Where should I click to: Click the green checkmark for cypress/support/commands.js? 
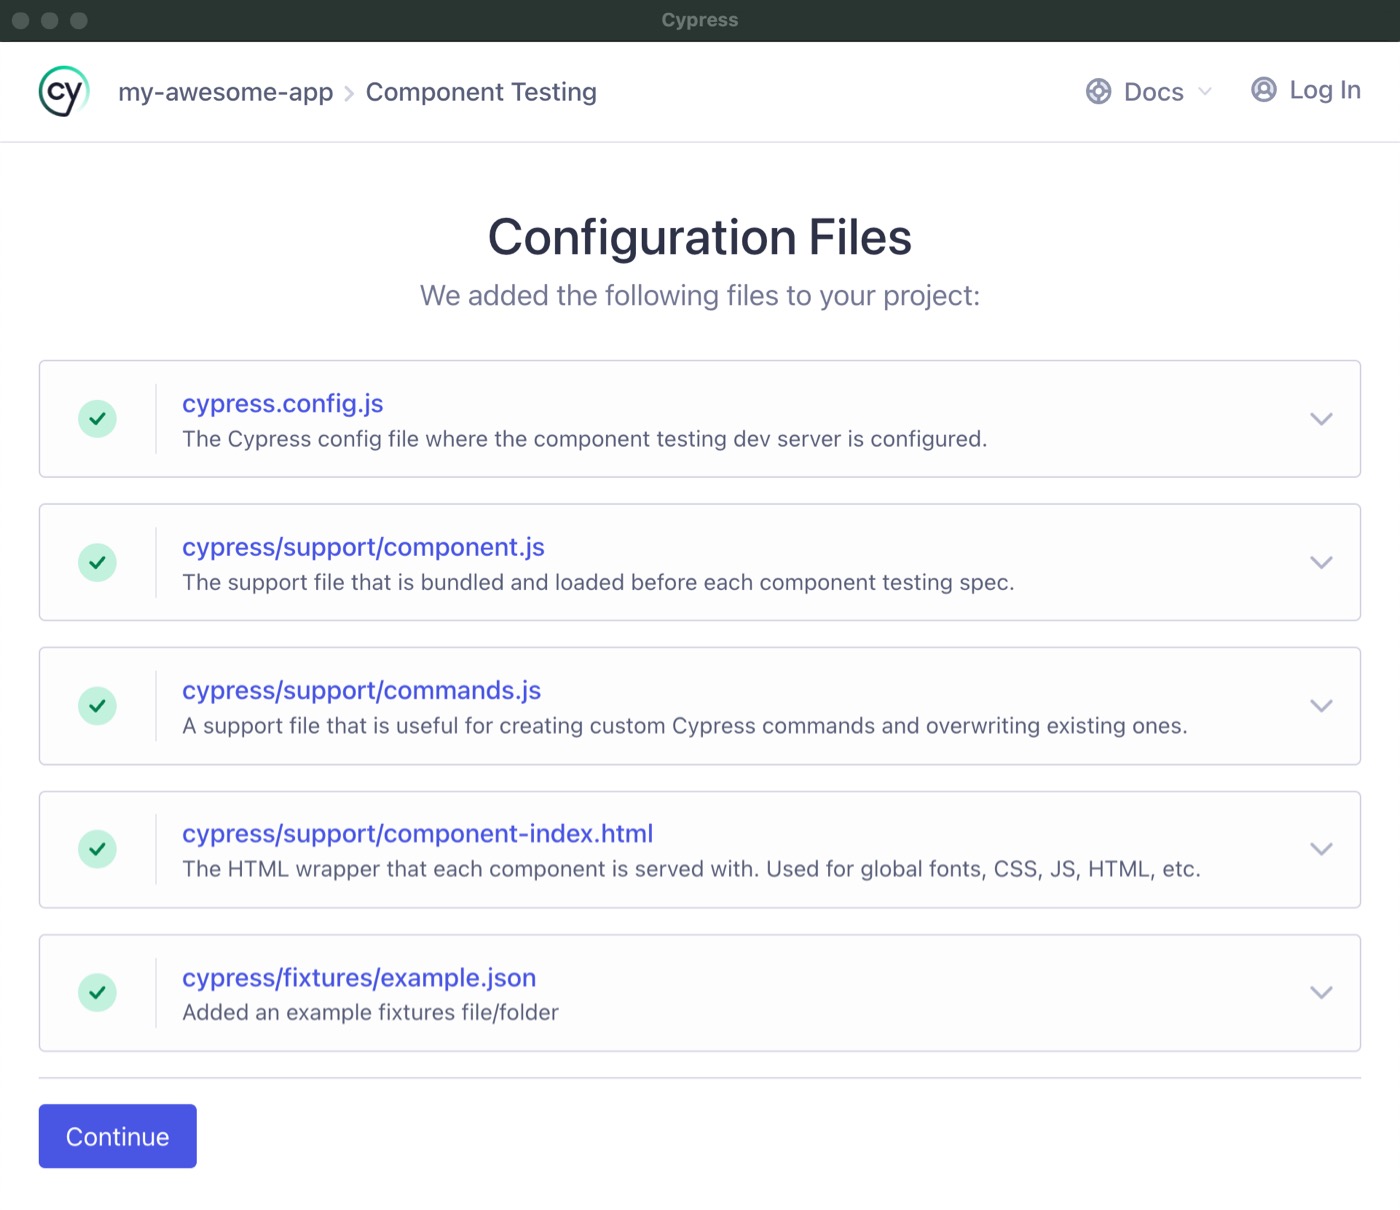[x=97, y=706]
